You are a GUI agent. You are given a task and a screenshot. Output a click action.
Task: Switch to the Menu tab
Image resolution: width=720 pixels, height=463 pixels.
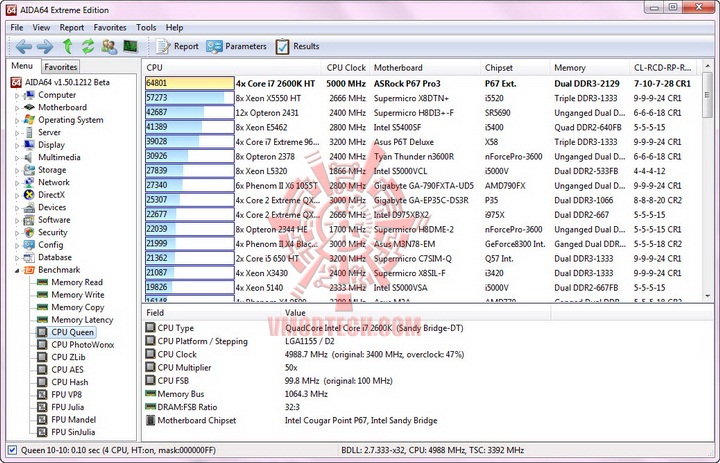[22, 66]
